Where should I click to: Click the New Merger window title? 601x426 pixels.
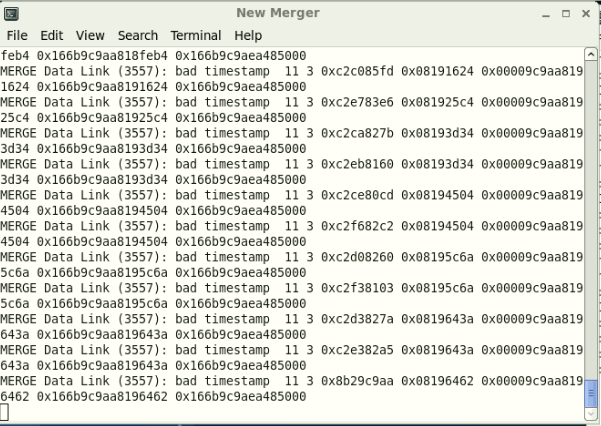(278, 13)
